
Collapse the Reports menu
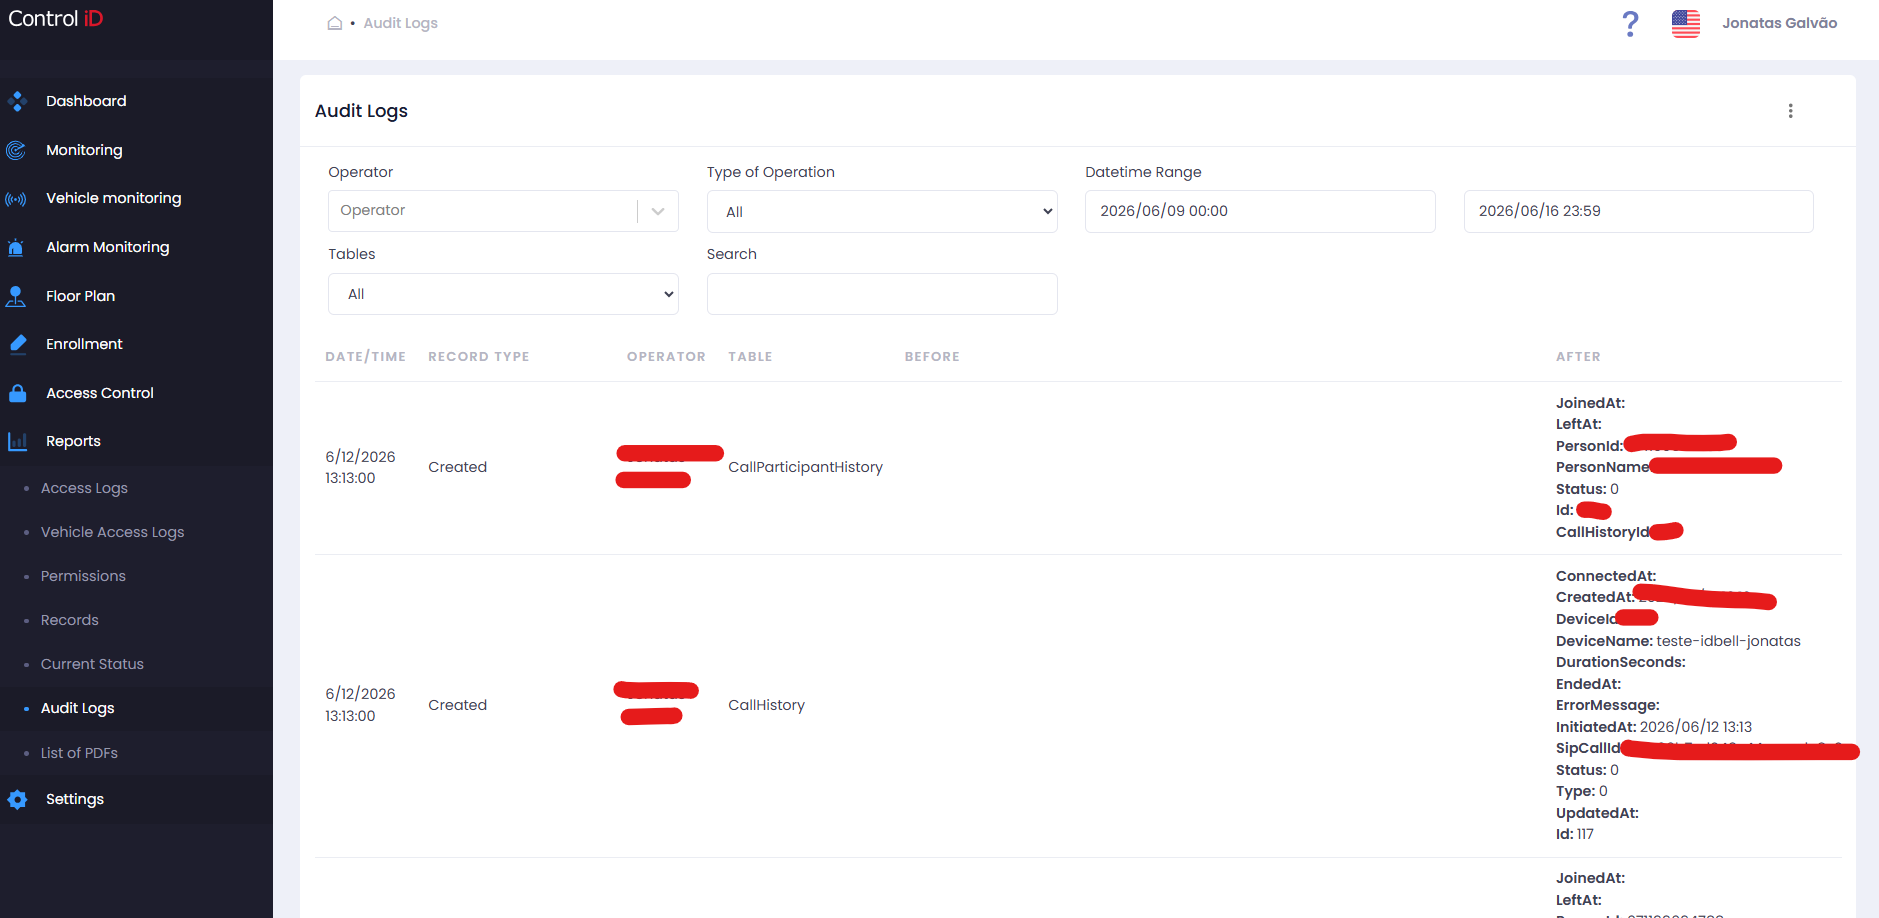coord(73,441)
